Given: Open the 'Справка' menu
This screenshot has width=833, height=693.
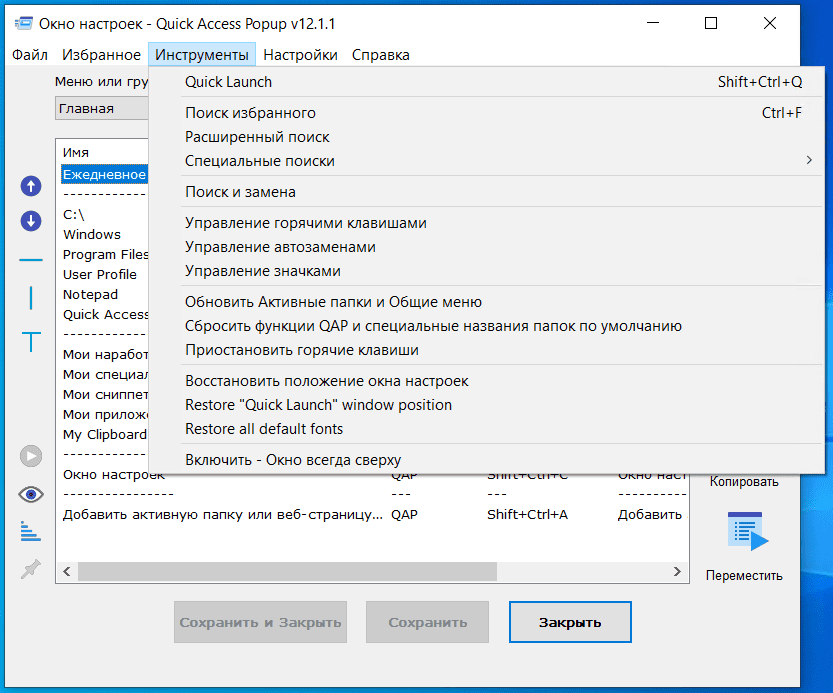Looking at the screenshot, I should (380, 55).
